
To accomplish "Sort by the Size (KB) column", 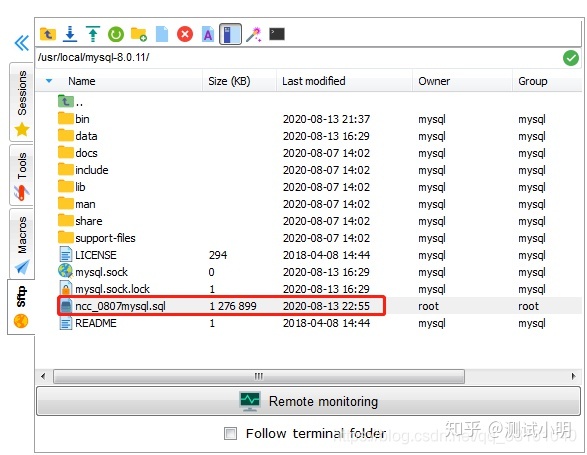I will pos(229,81).
